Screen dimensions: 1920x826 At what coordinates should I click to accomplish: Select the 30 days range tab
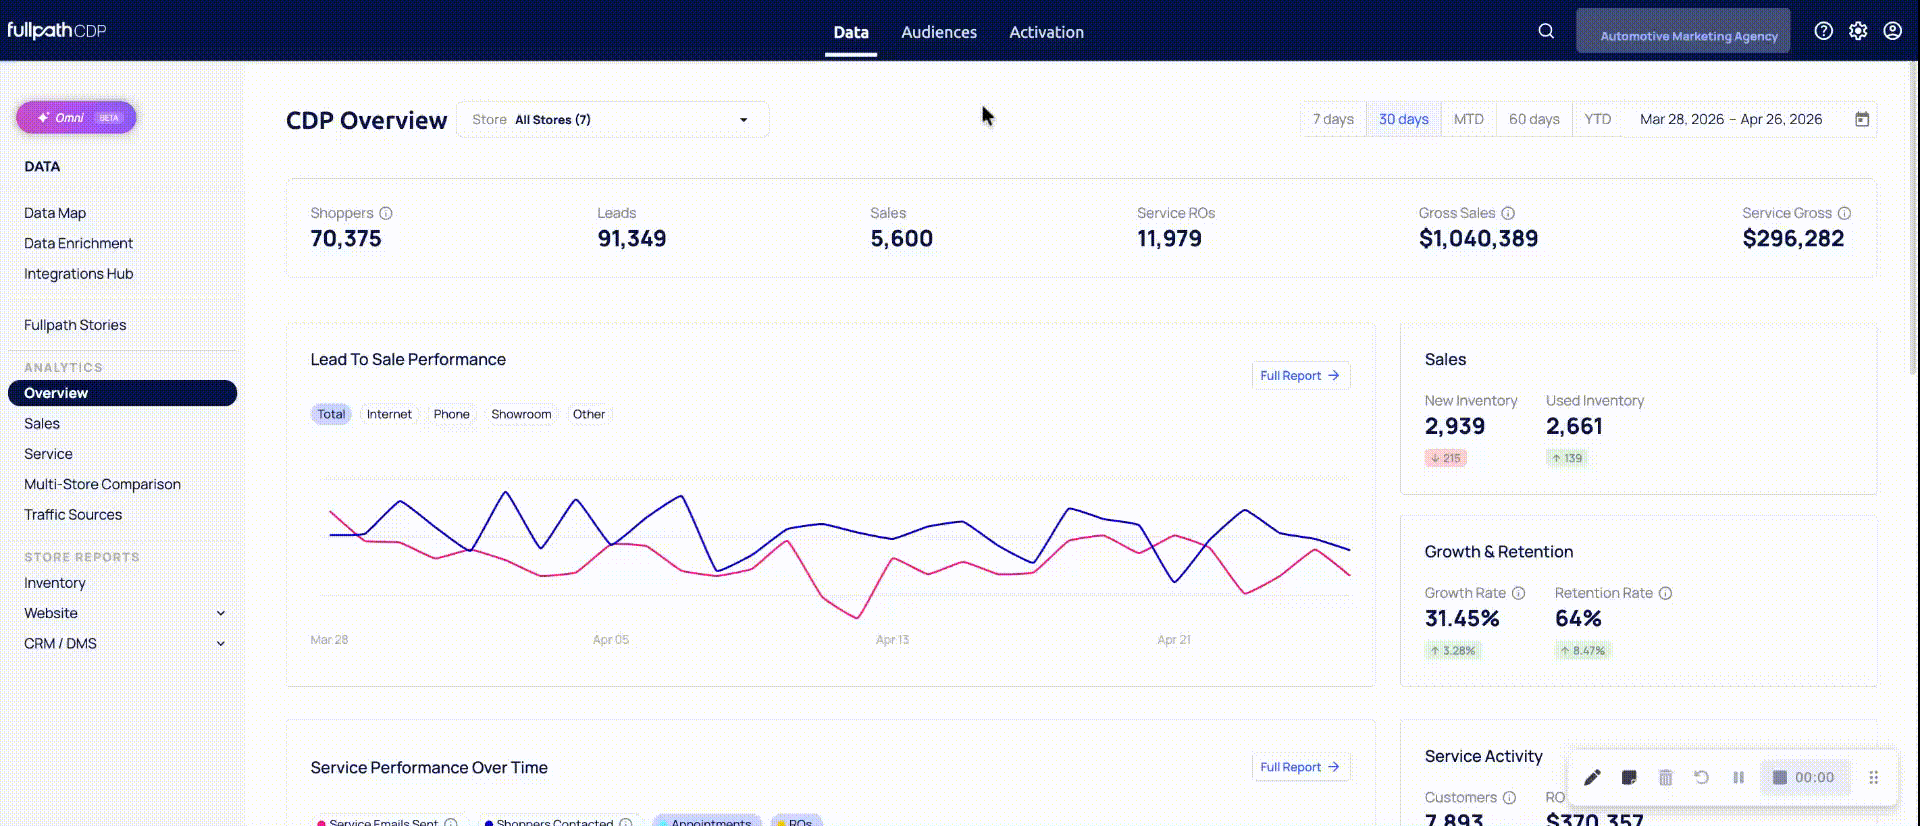pos(1404,119)
